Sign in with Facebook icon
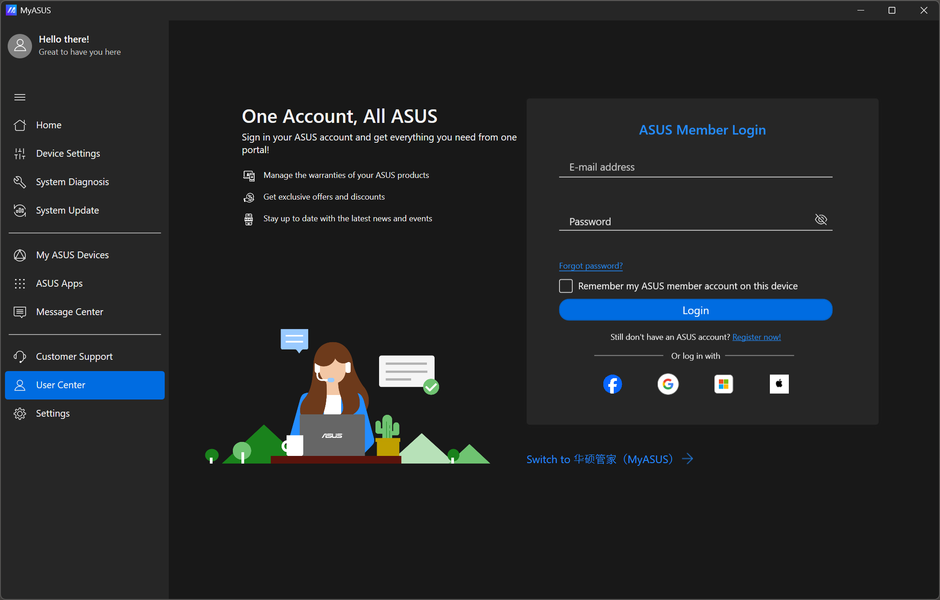Image resolution: width=940 pixels, height=600 pixels. pos(612,384)
